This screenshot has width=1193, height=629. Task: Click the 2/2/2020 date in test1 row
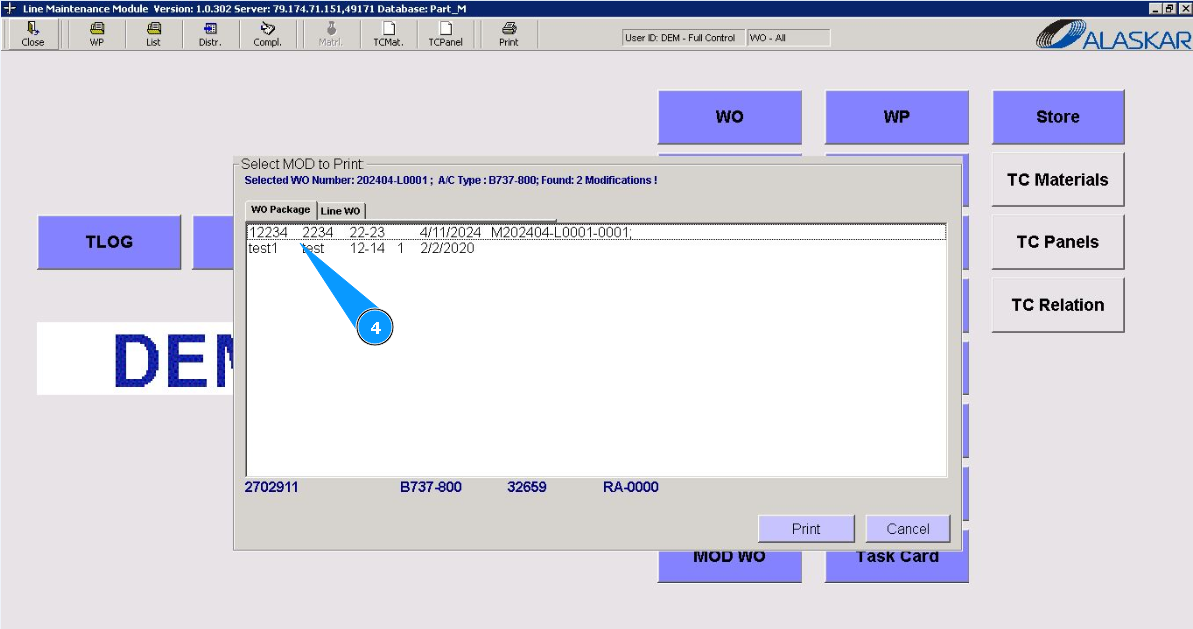coord(447,248)
